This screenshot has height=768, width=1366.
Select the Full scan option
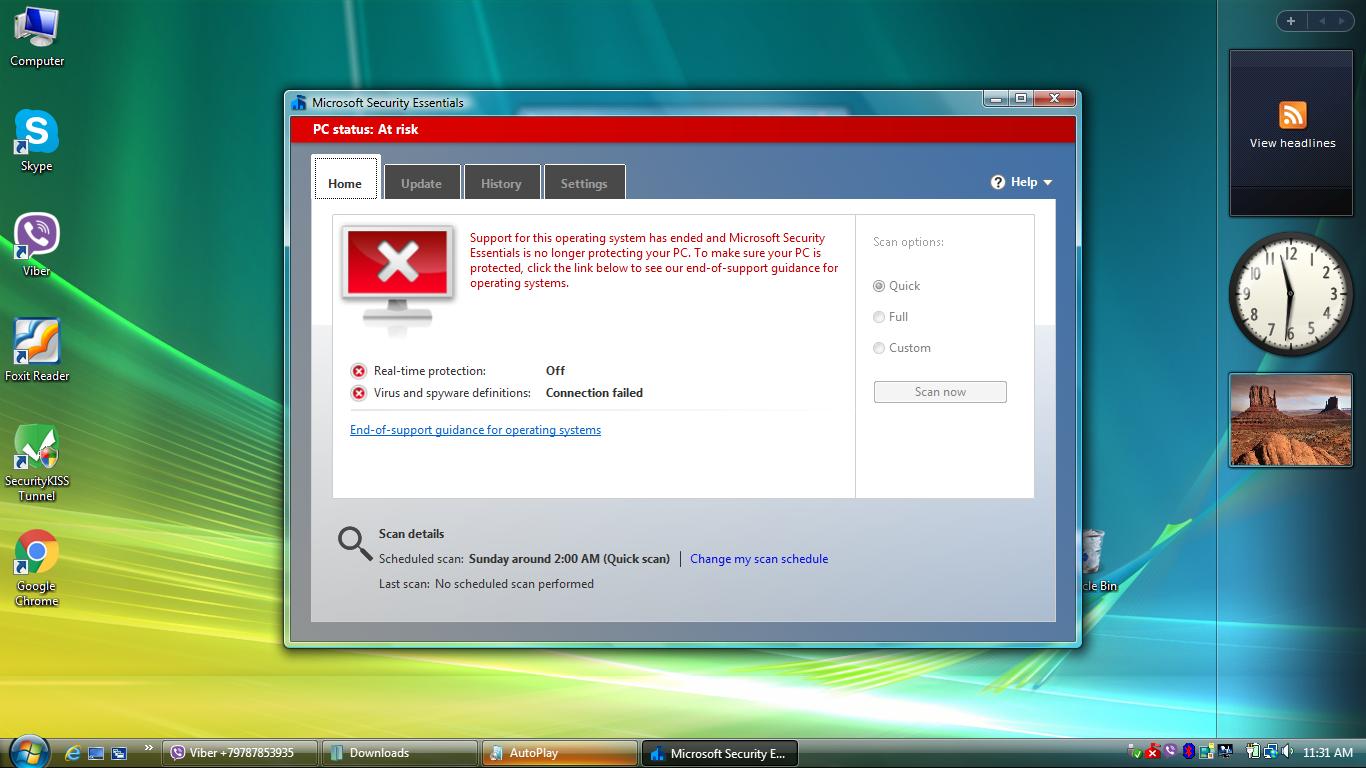pos(890,317)
